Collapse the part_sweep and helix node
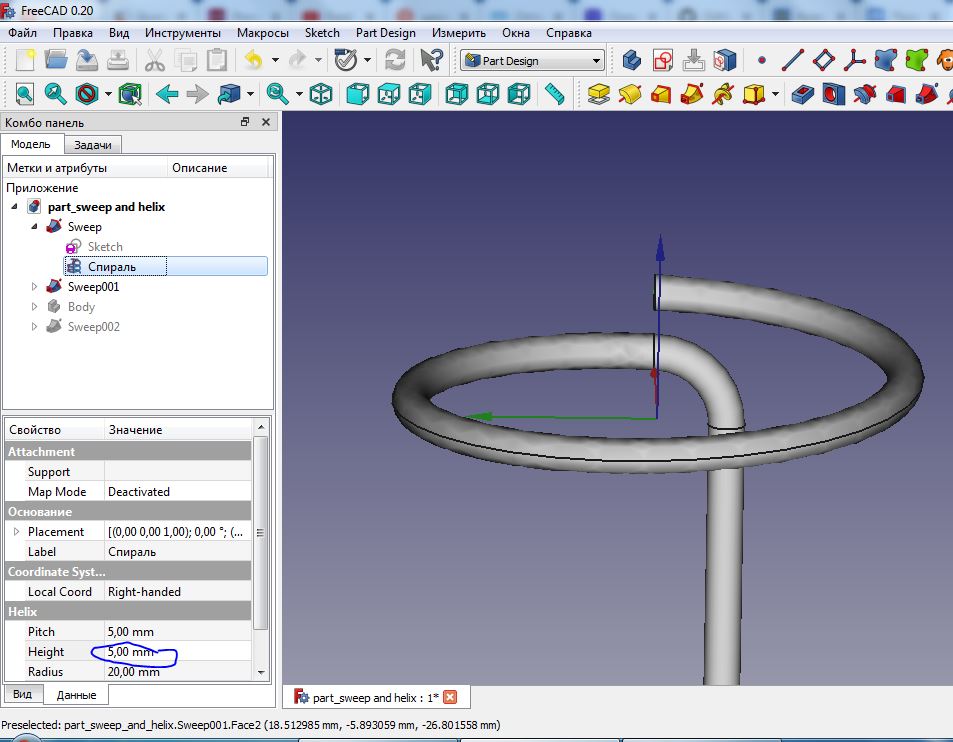This screenshot has height=742, width=953. click(x=14, y=206)
